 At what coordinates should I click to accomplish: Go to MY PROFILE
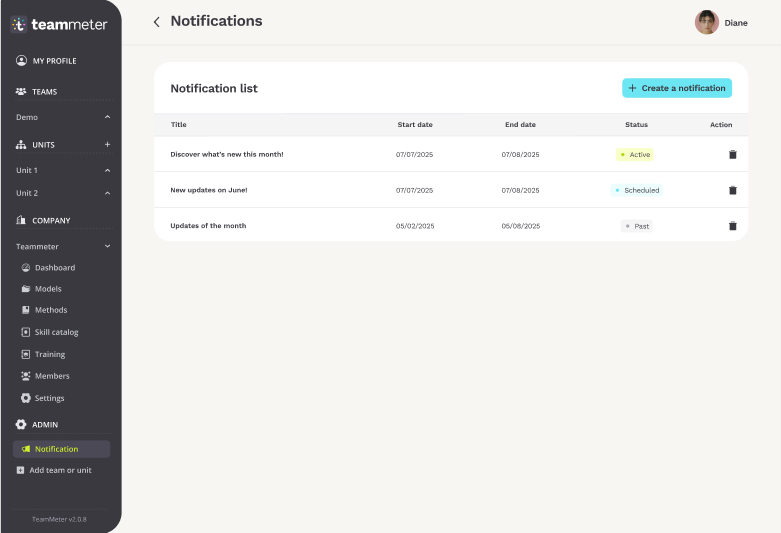[54, 61]
